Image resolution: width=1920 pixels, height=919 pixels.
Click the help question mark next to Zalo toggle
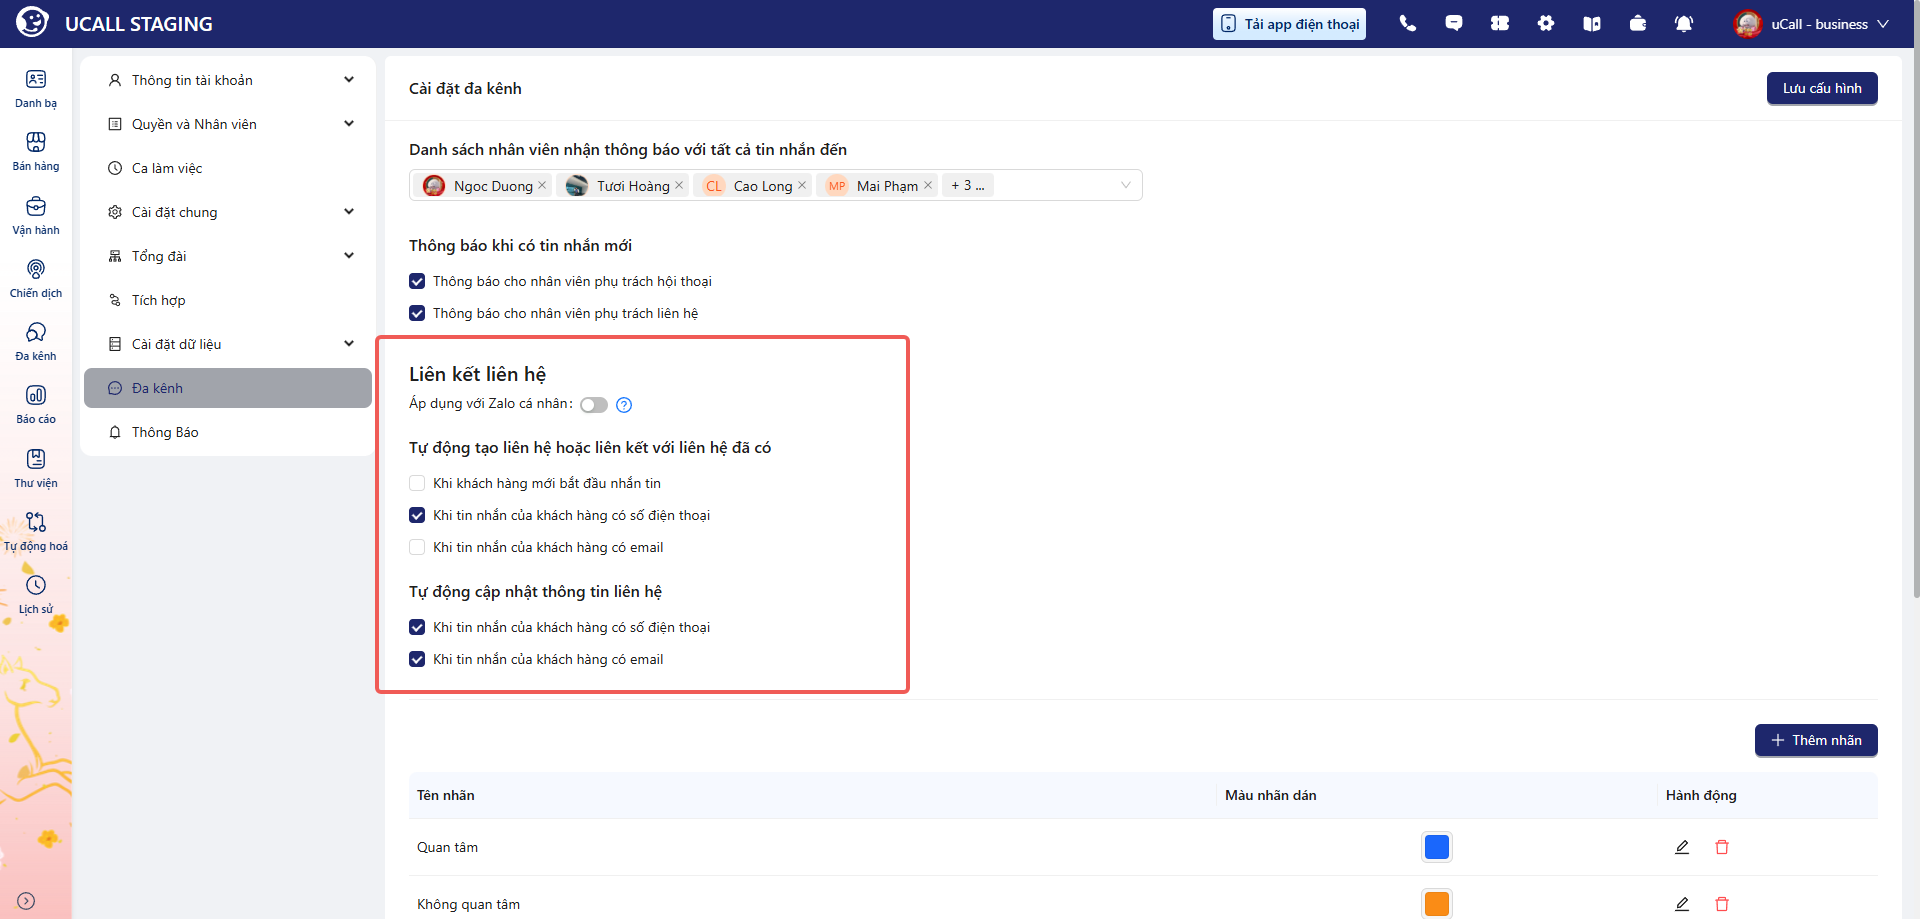click(x=624, y=405)
